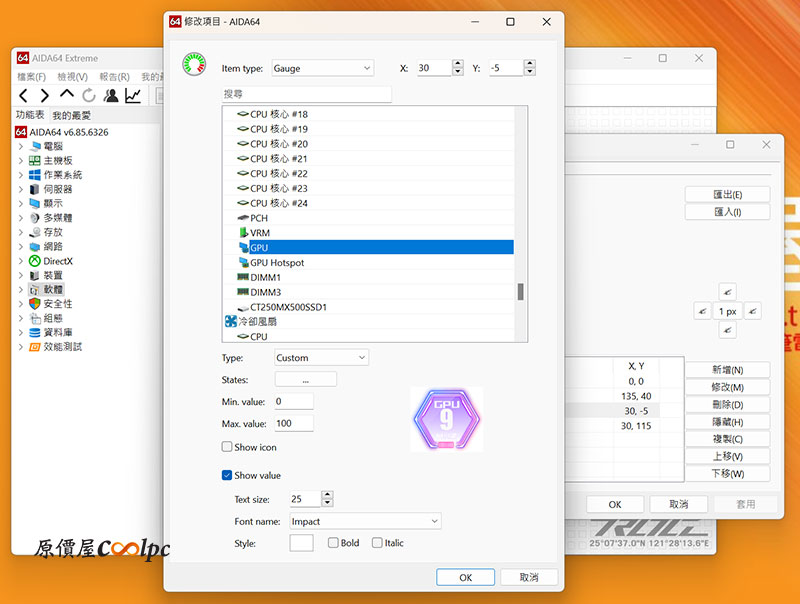This screenshot has width=800, height=604.
Task: Click the Back arrow in AIDA64 toolbar
Action: (x=23, y=95)
